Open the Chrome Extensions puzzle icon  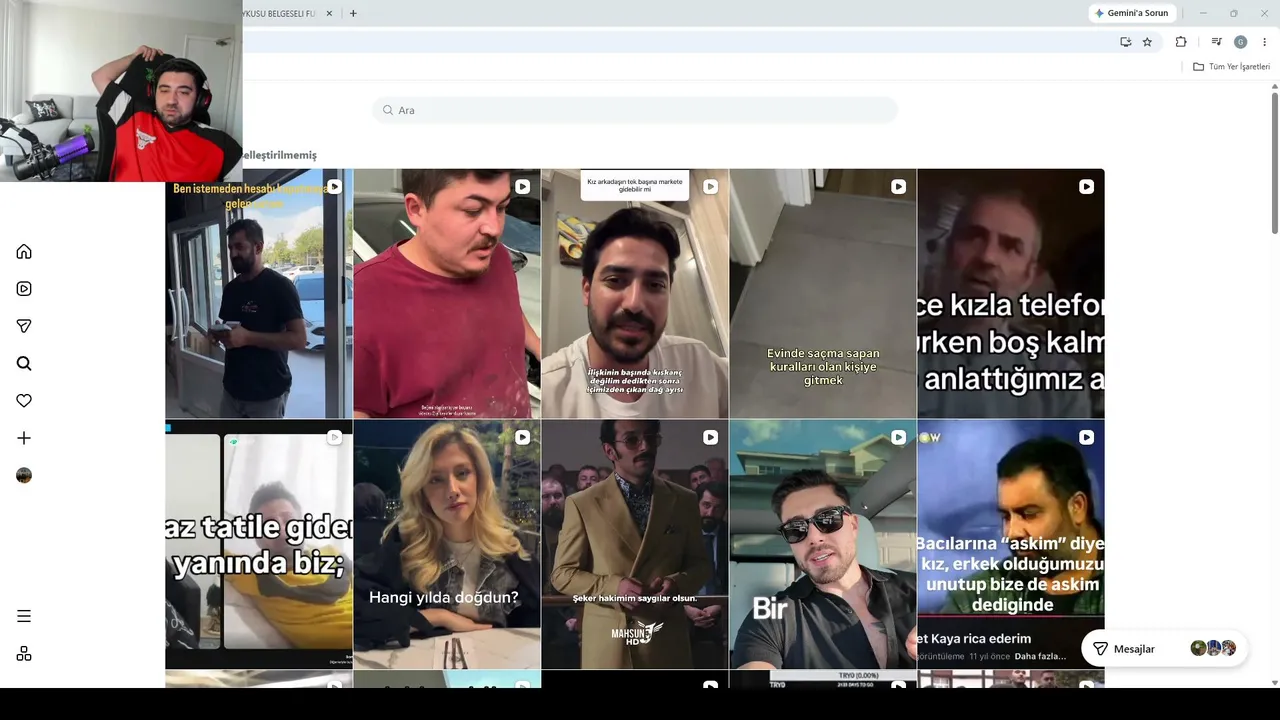[x=1181, y=42]
